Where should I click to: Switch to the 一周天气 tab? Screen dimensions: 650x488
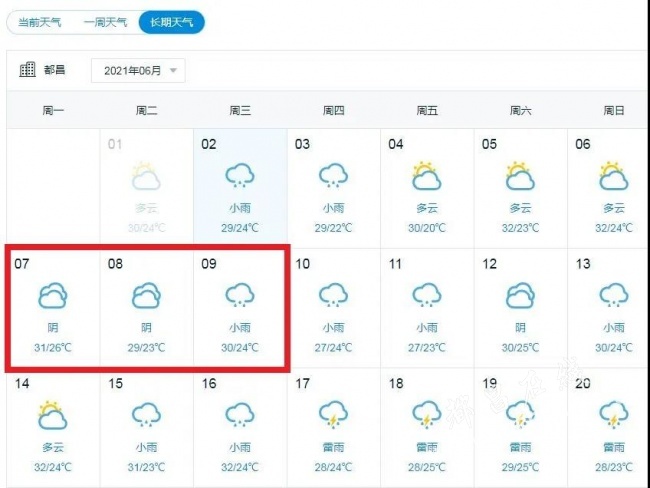pos(105,22)
